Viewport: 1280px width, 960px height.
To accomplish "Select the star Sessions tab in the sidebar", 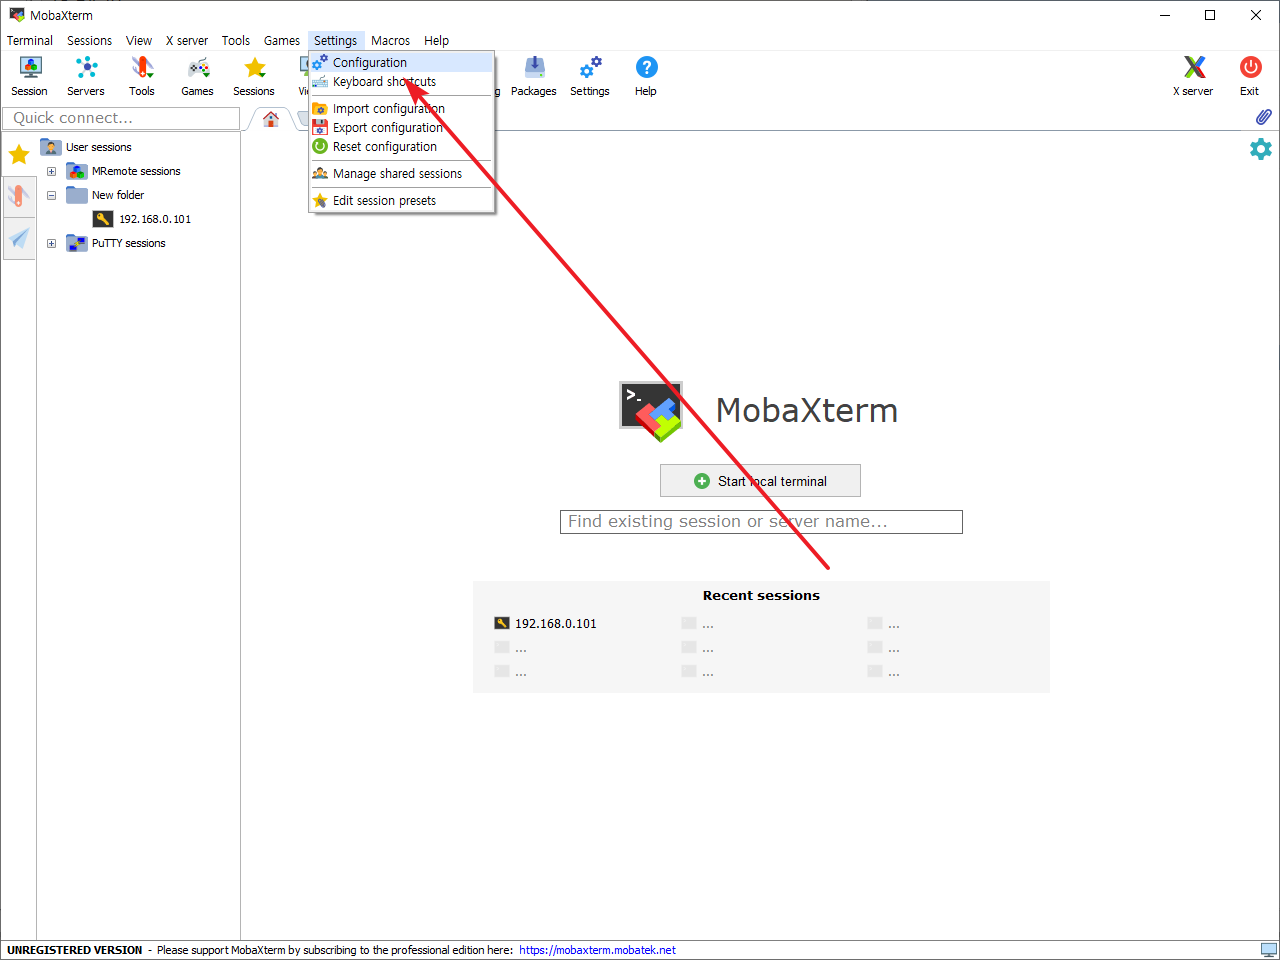I will (x=19, y=154).
